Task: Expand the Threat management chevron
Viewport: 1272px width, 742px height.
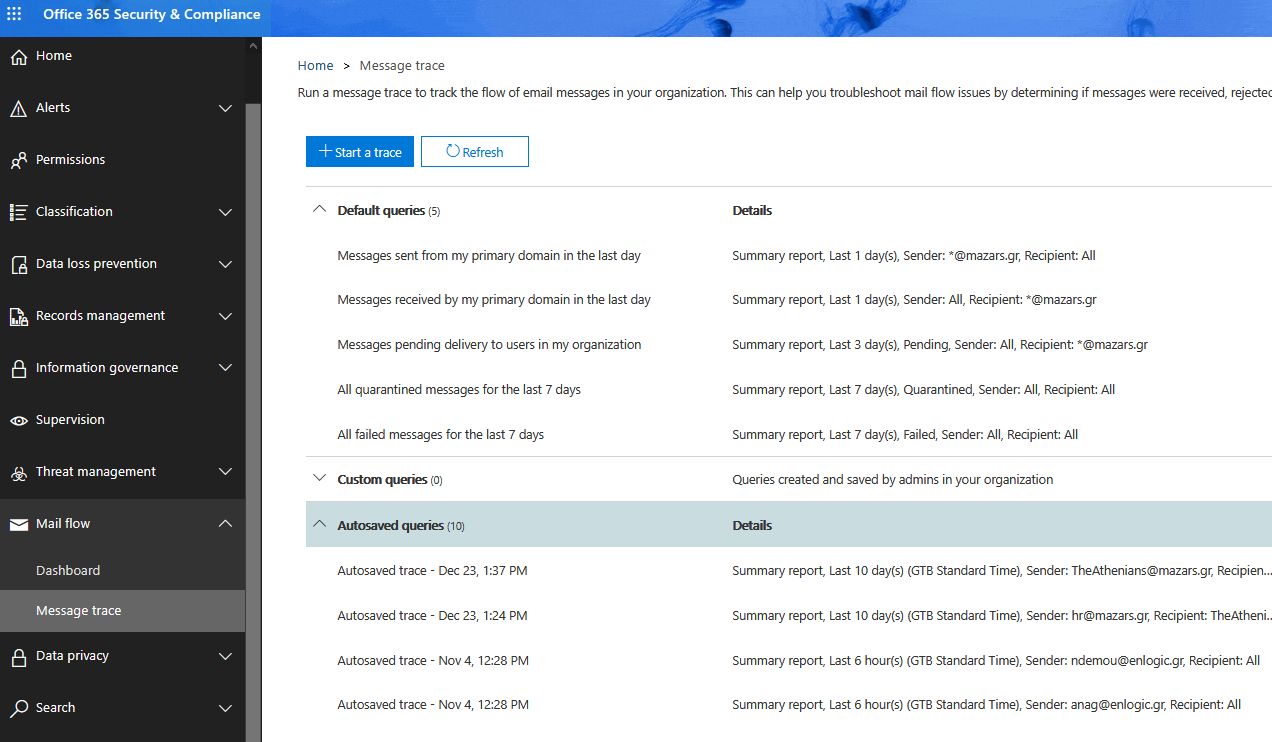Action: [x=225, y=472]
